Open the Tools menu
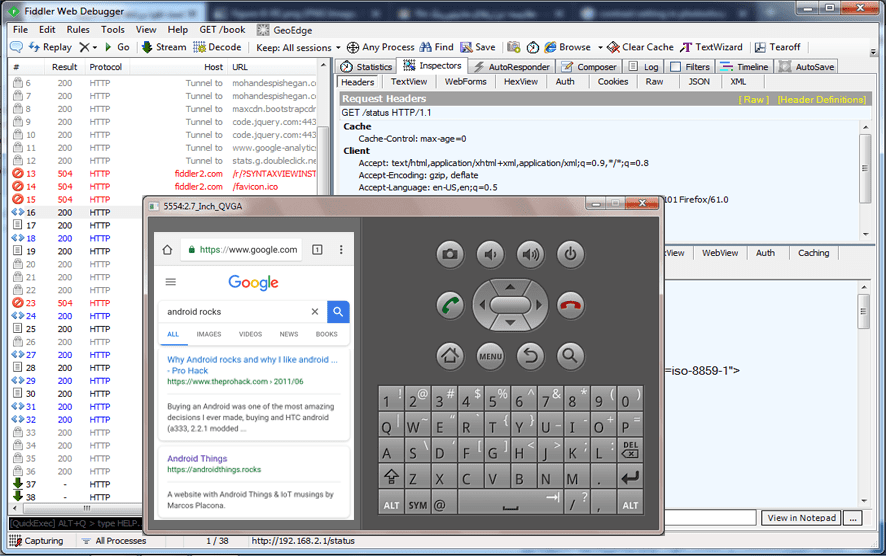886x556 pixels. pyautogui.click(x=112, y=30)
